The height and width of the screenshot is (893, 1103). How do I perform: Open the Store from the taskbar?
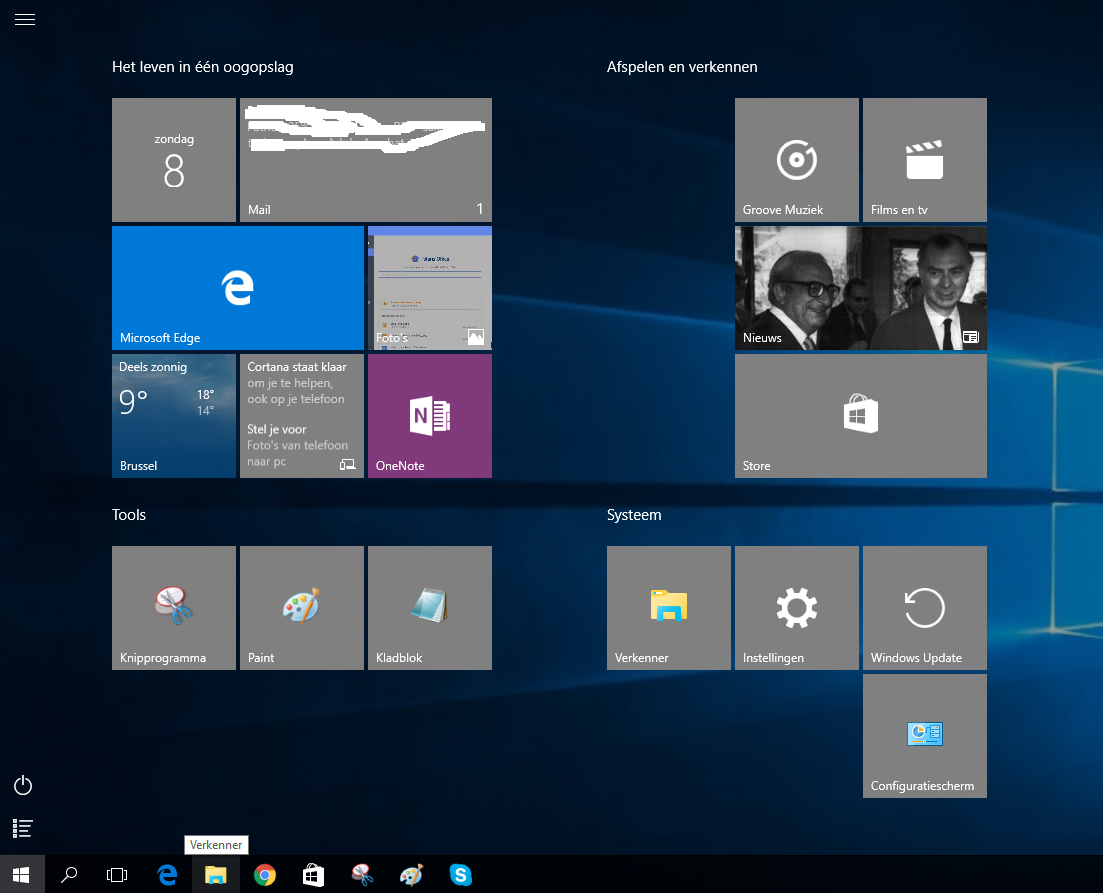tap(314, 875)
